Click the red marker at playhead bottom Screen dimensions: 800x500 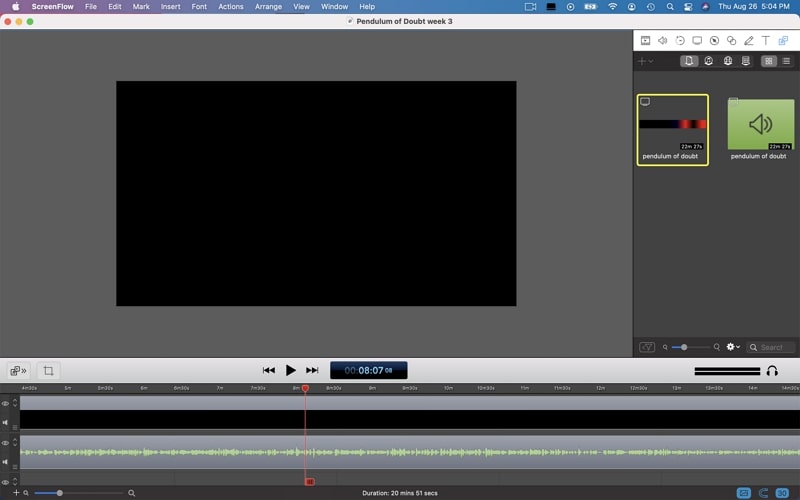click(309, 482)
